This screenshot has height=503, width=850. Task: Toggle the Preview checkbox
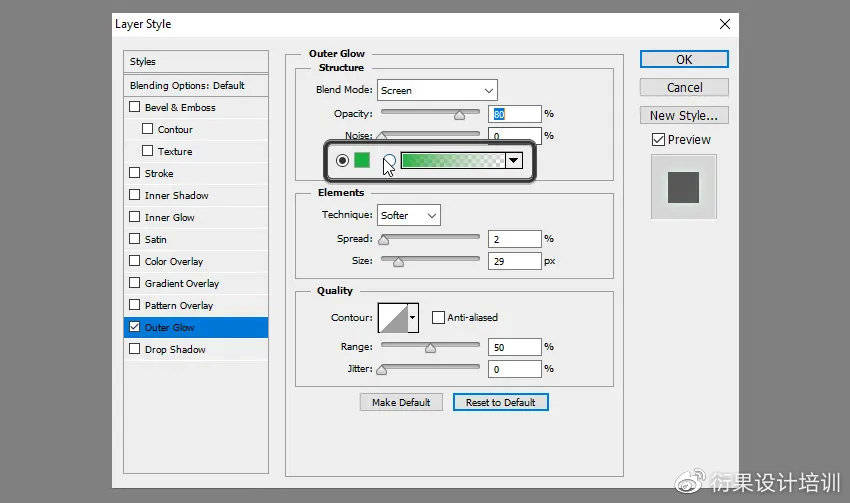tap(658, 140)
